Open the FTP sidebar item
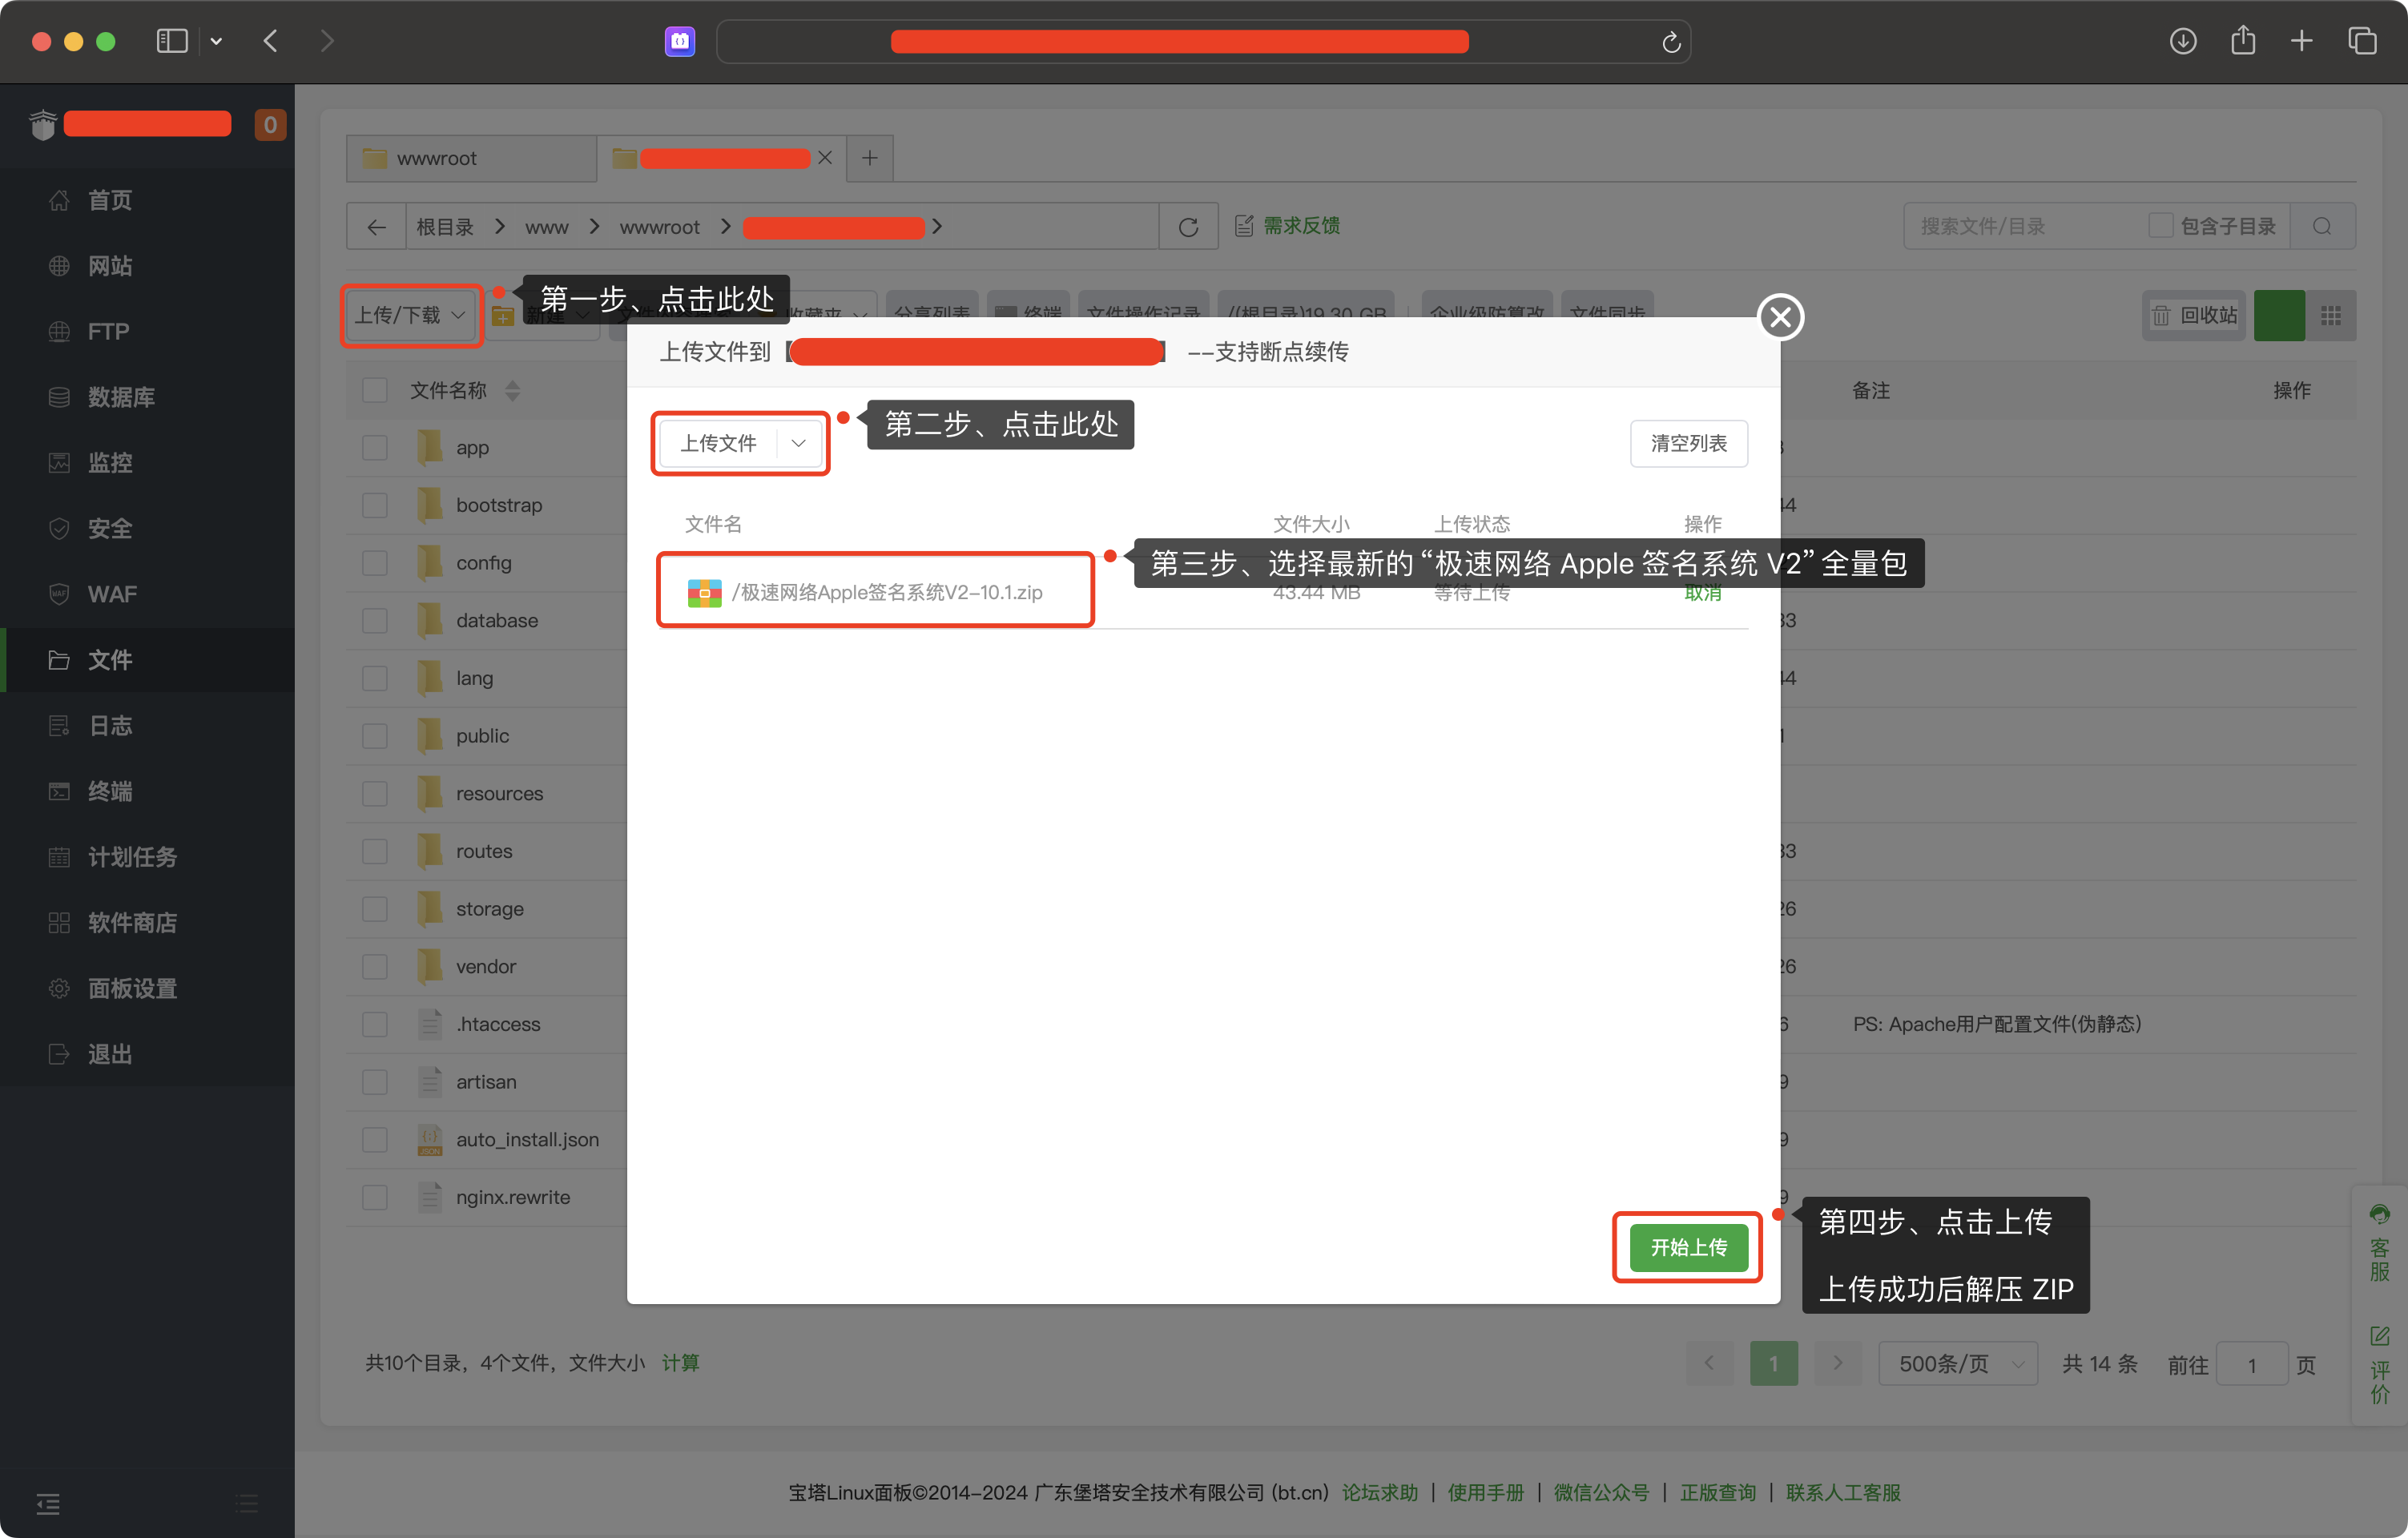 pos(108,331)
